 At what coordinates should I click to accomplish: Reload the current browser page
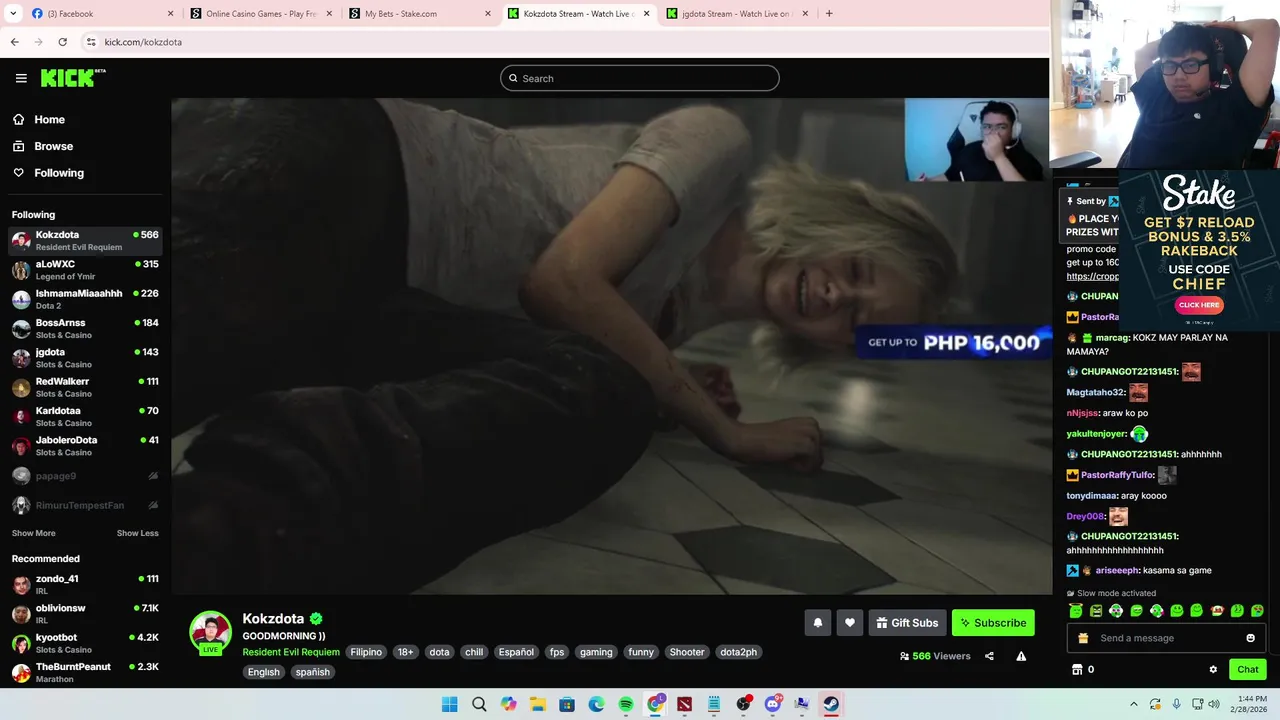tap(62, 42)
